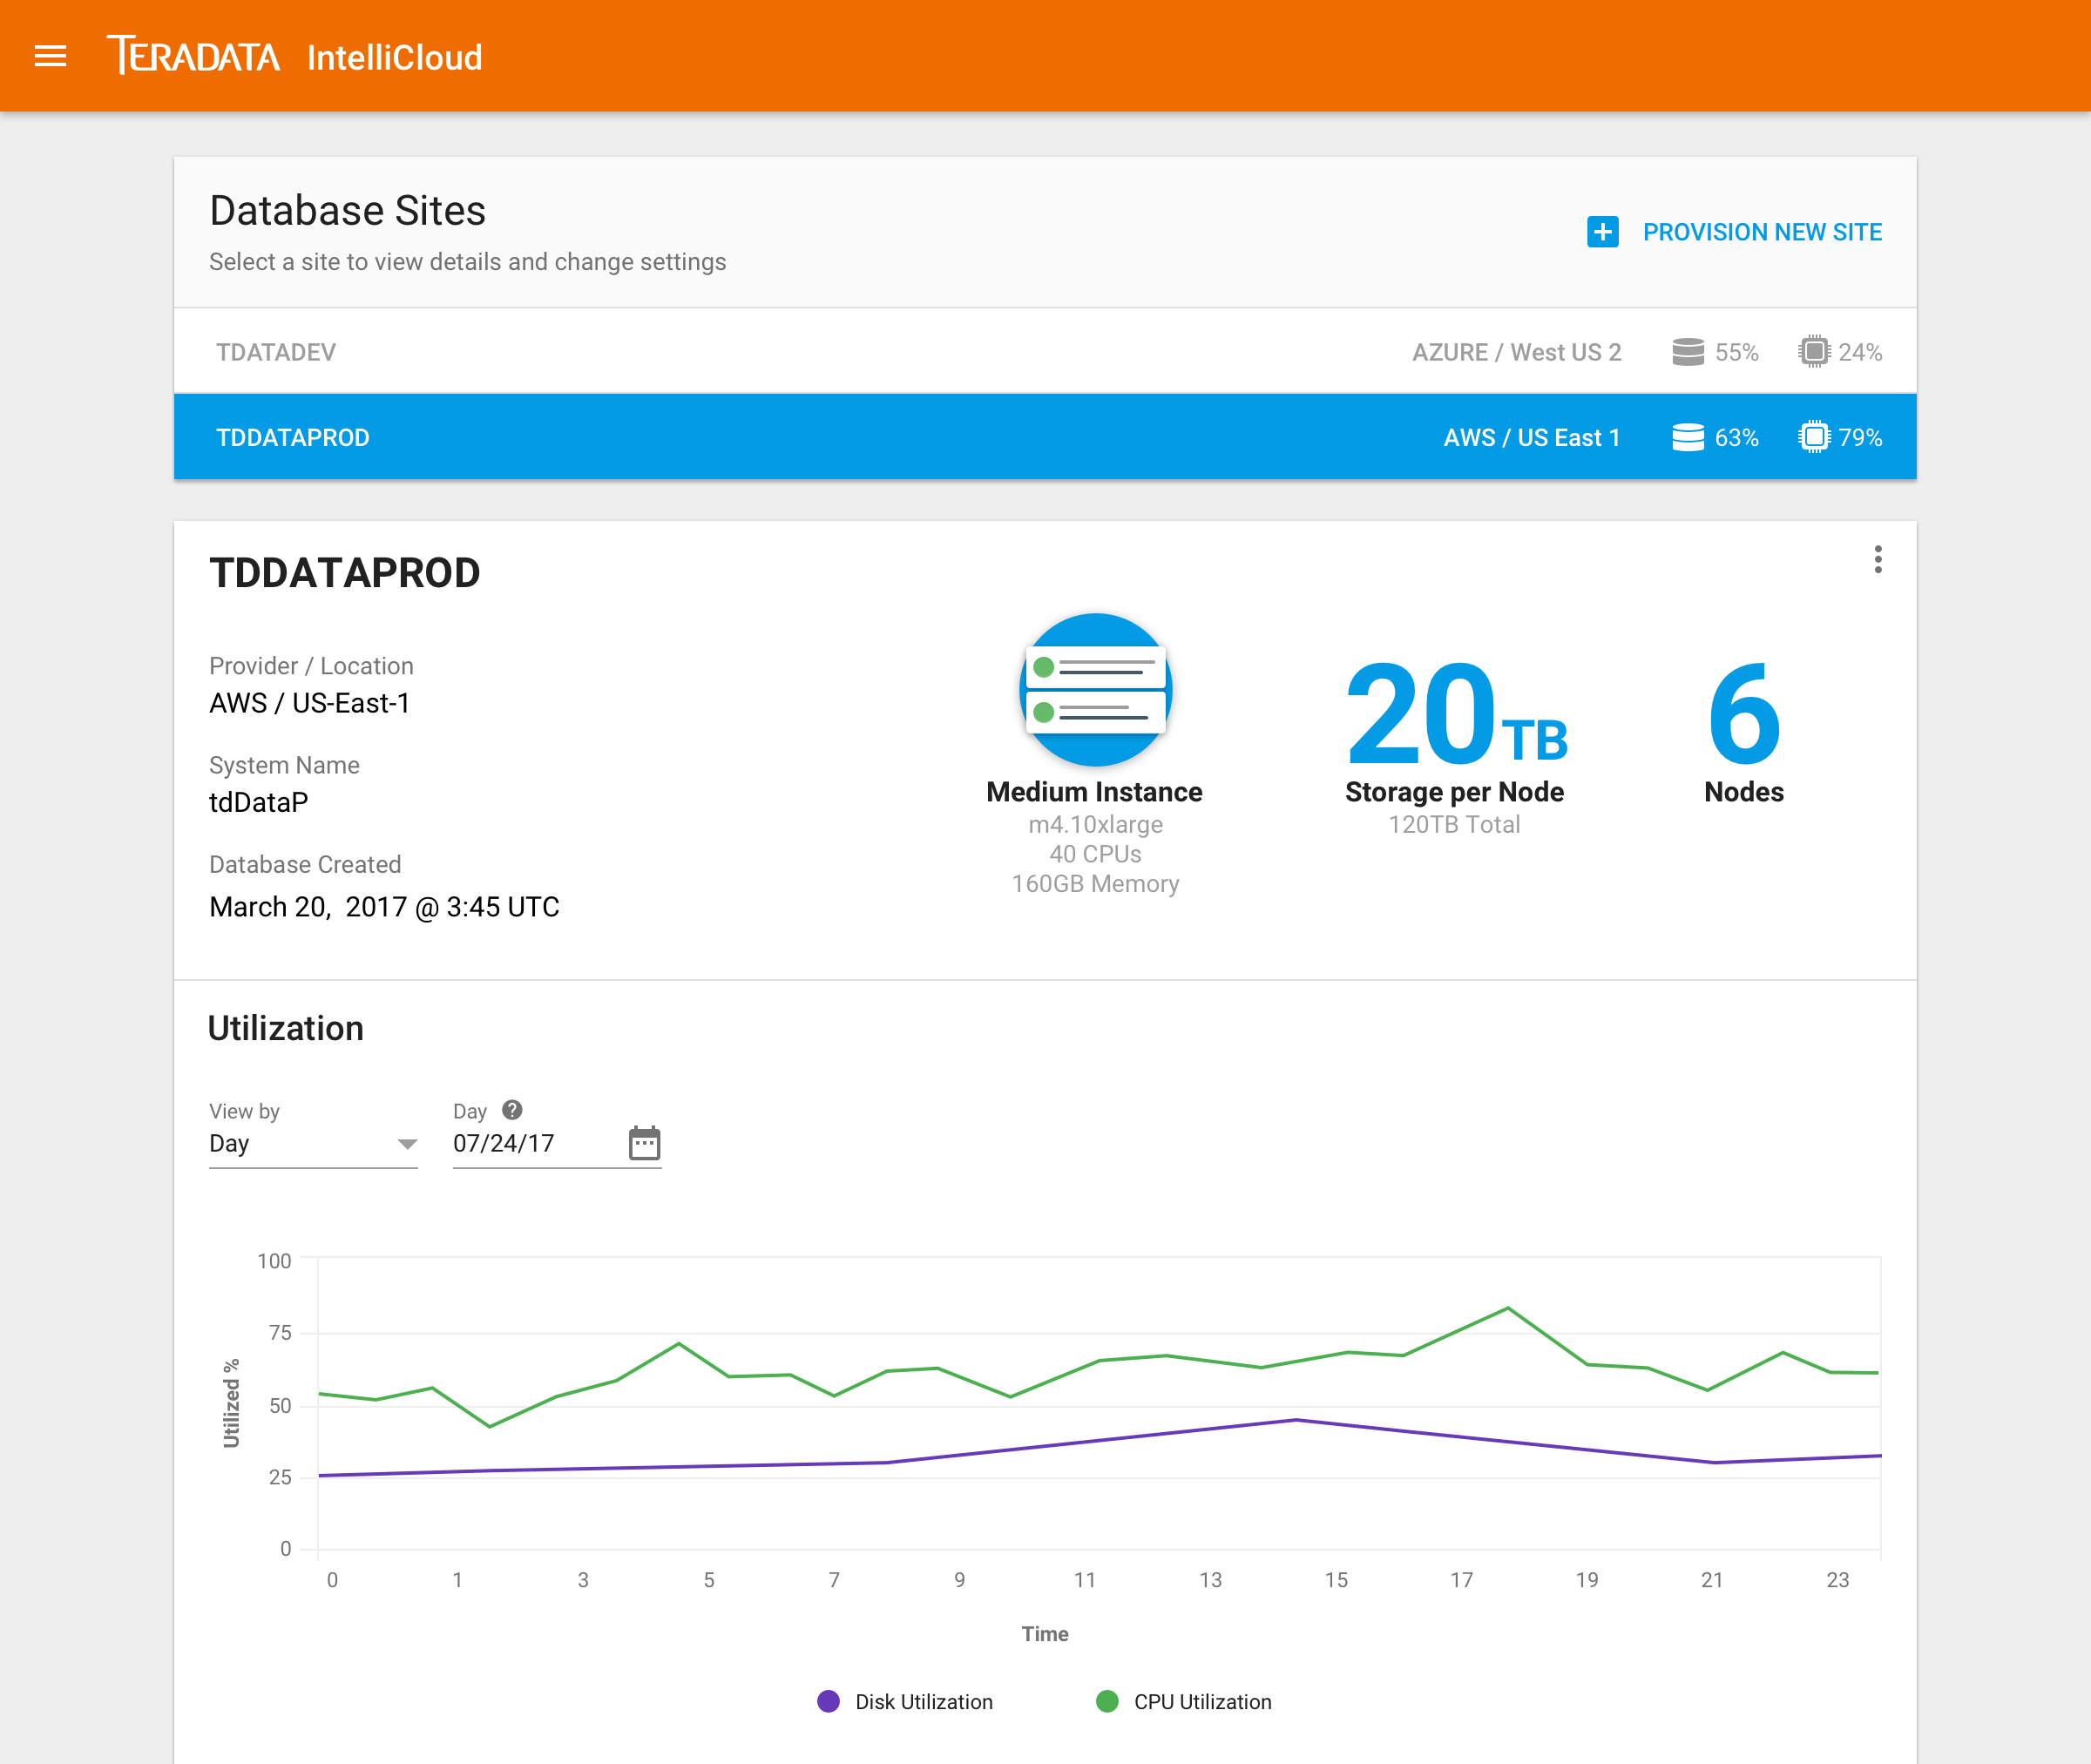Select the TDATADEV site row

click(1045, 351)
